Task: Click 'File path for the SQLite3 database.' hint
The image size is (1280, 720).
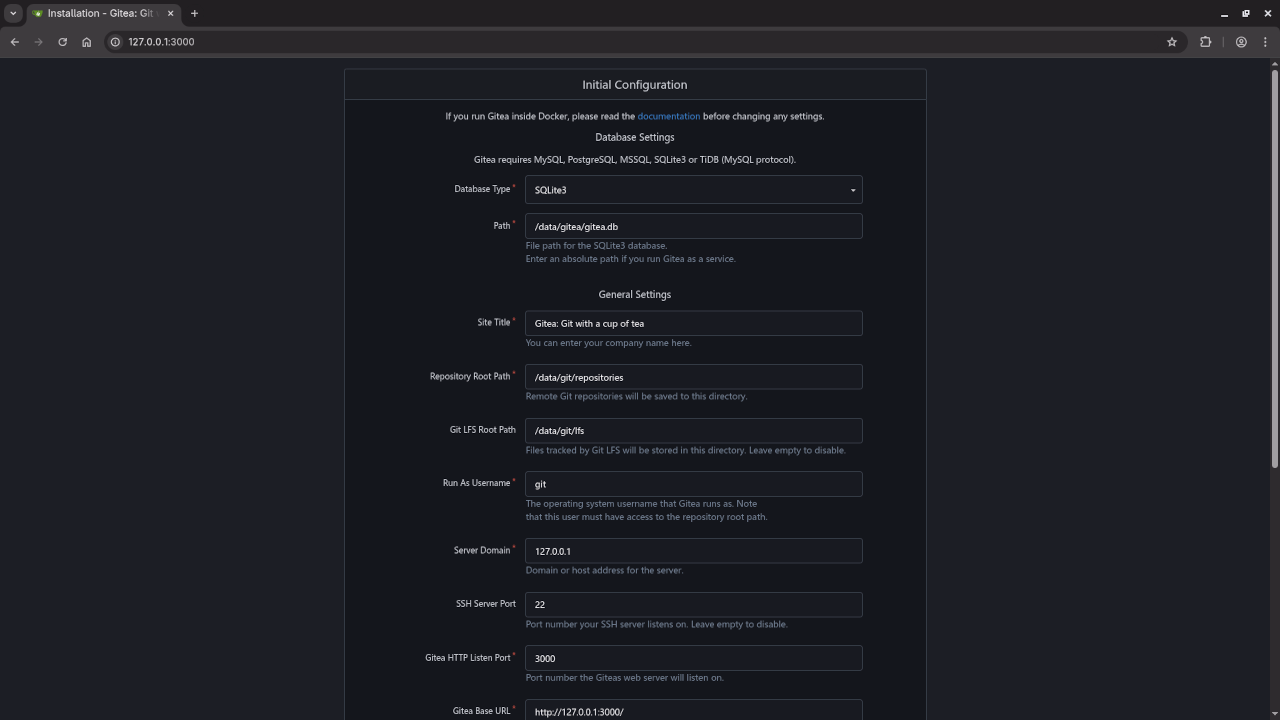Action: click(596, 245)
